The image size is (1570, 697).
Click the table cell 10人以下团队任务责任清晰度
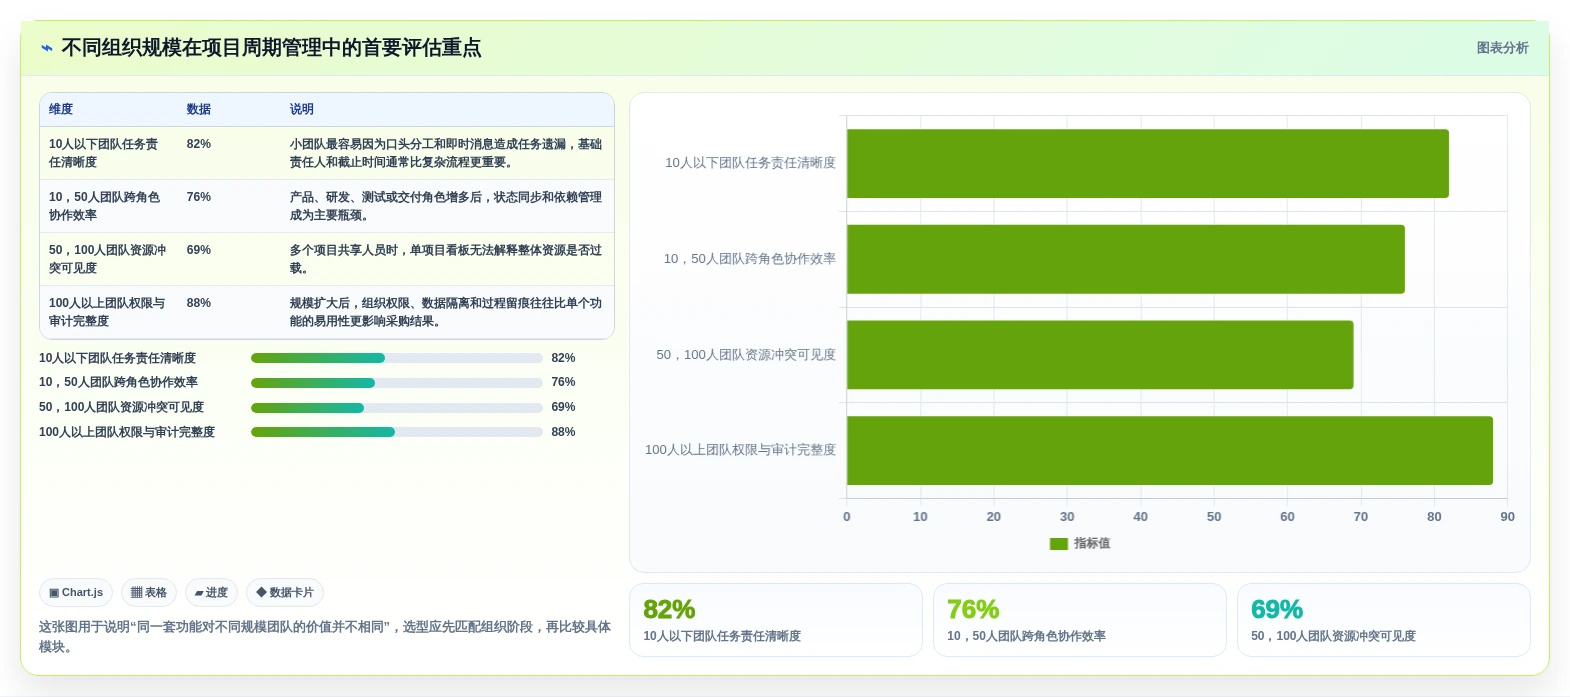(107, 153)
